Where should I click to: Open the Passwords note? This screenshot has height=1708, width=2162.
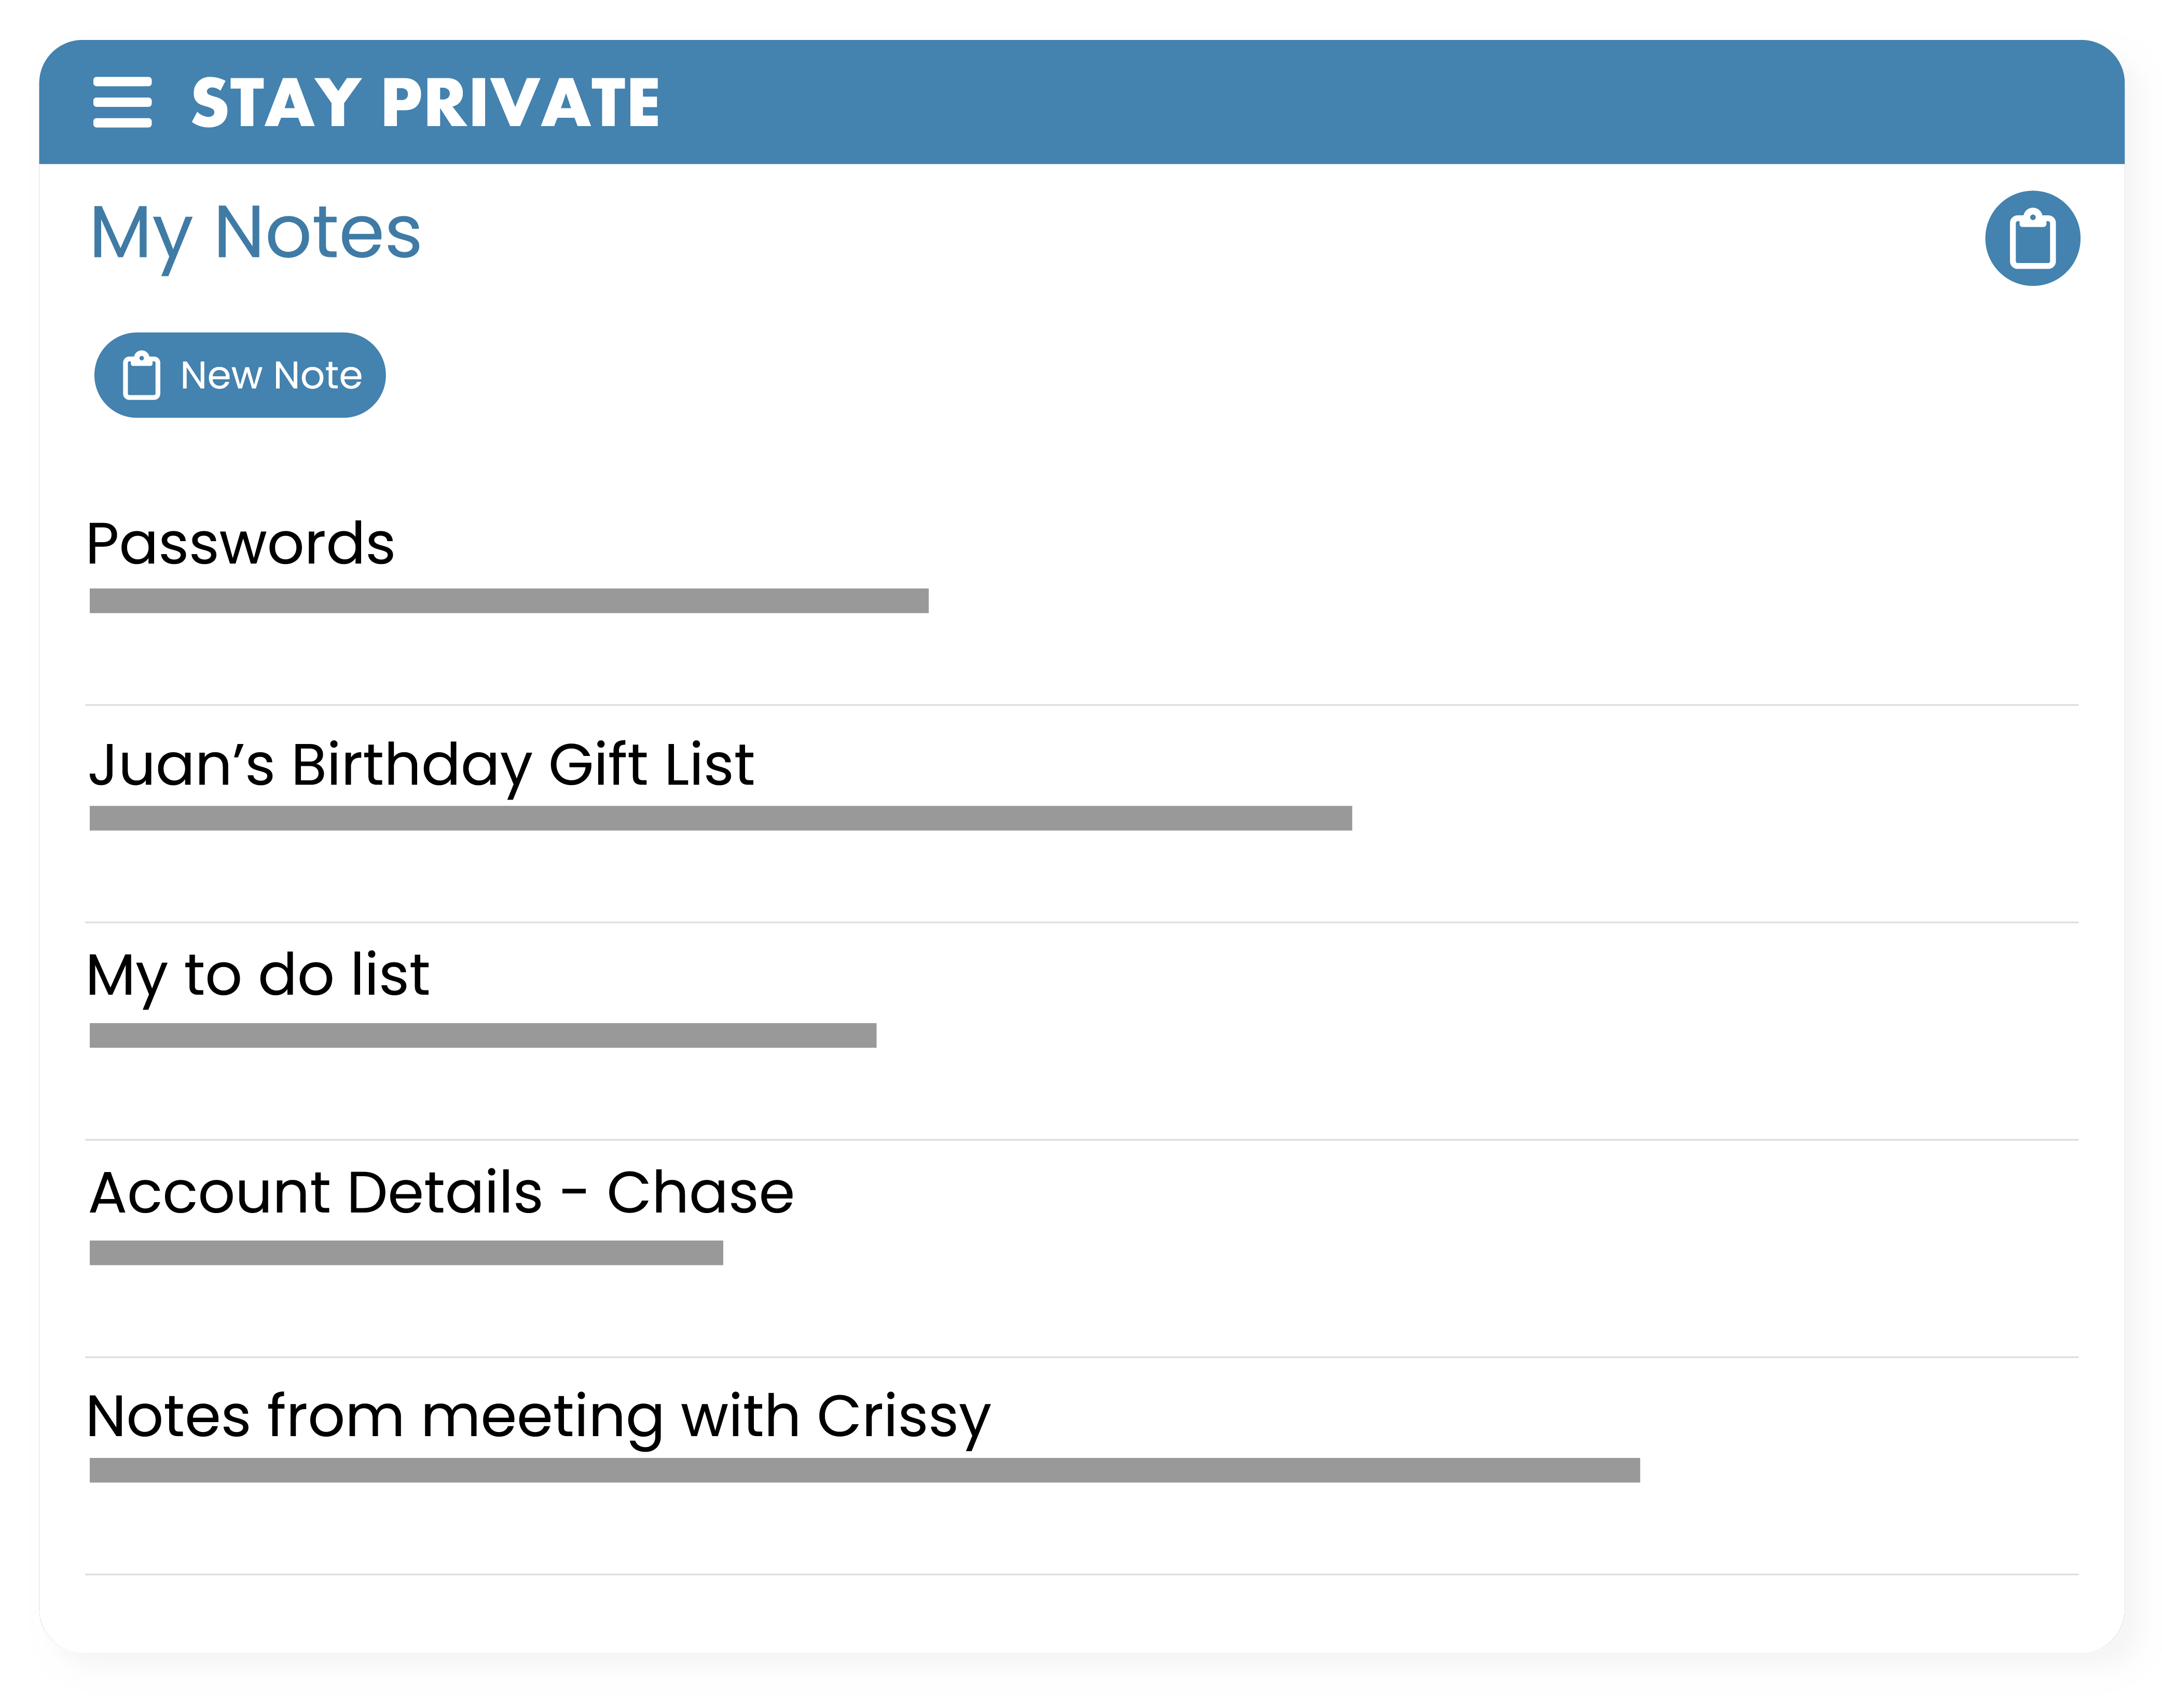[x=241, y=542]
